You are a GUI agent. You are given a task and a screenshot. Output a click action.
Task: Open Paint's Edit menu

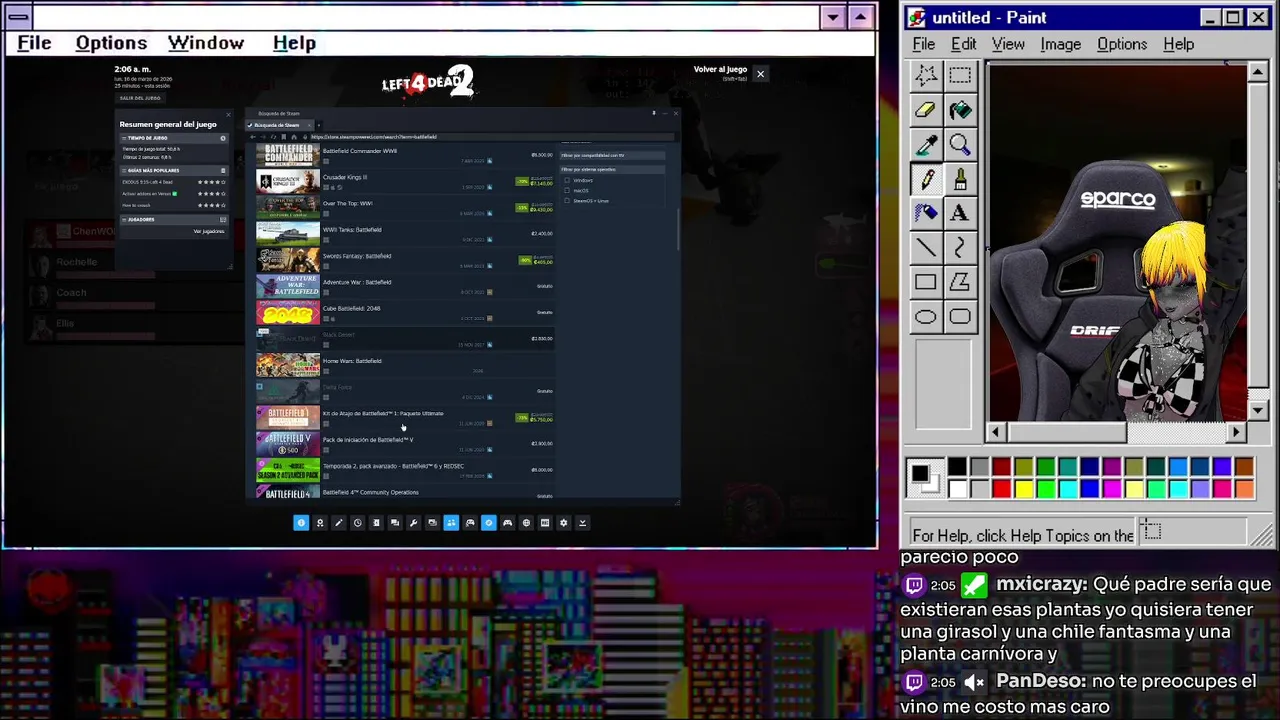[964, 44]
